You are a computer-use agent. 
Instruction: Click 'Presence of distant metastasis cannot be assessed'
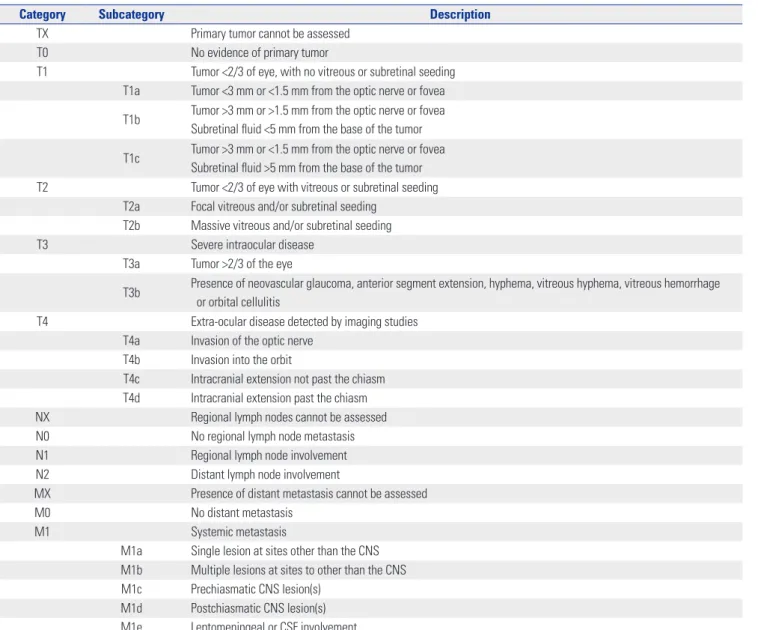point(309,493)
